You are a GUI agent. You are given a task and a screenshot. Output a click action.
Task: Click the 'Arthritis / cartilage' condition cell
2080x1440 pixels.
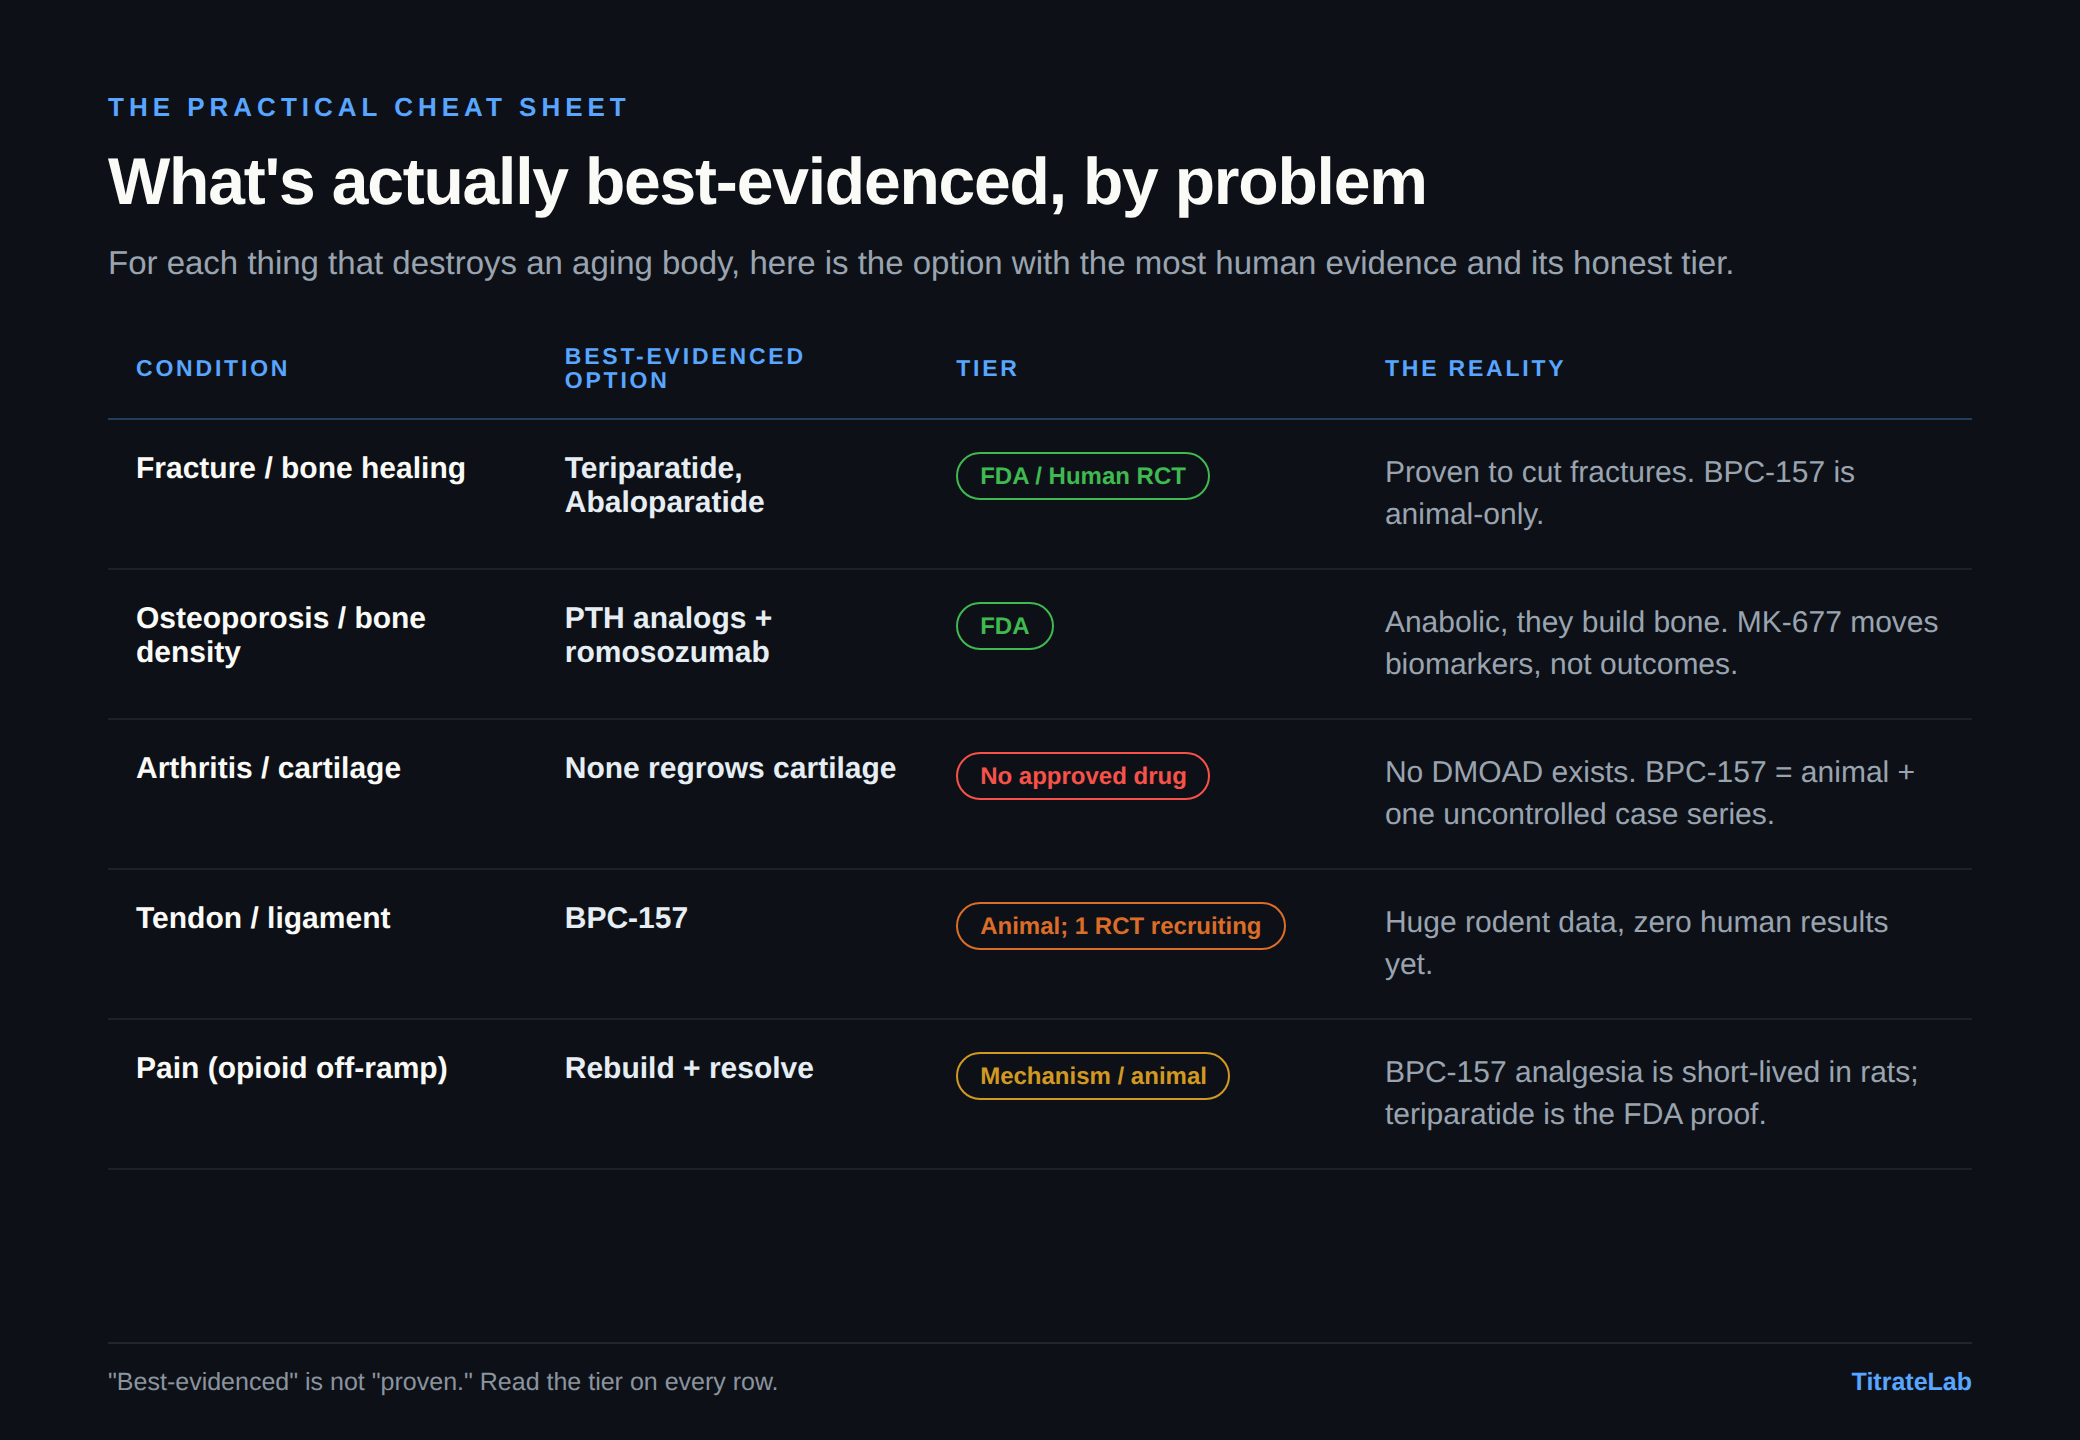point(268,768)
